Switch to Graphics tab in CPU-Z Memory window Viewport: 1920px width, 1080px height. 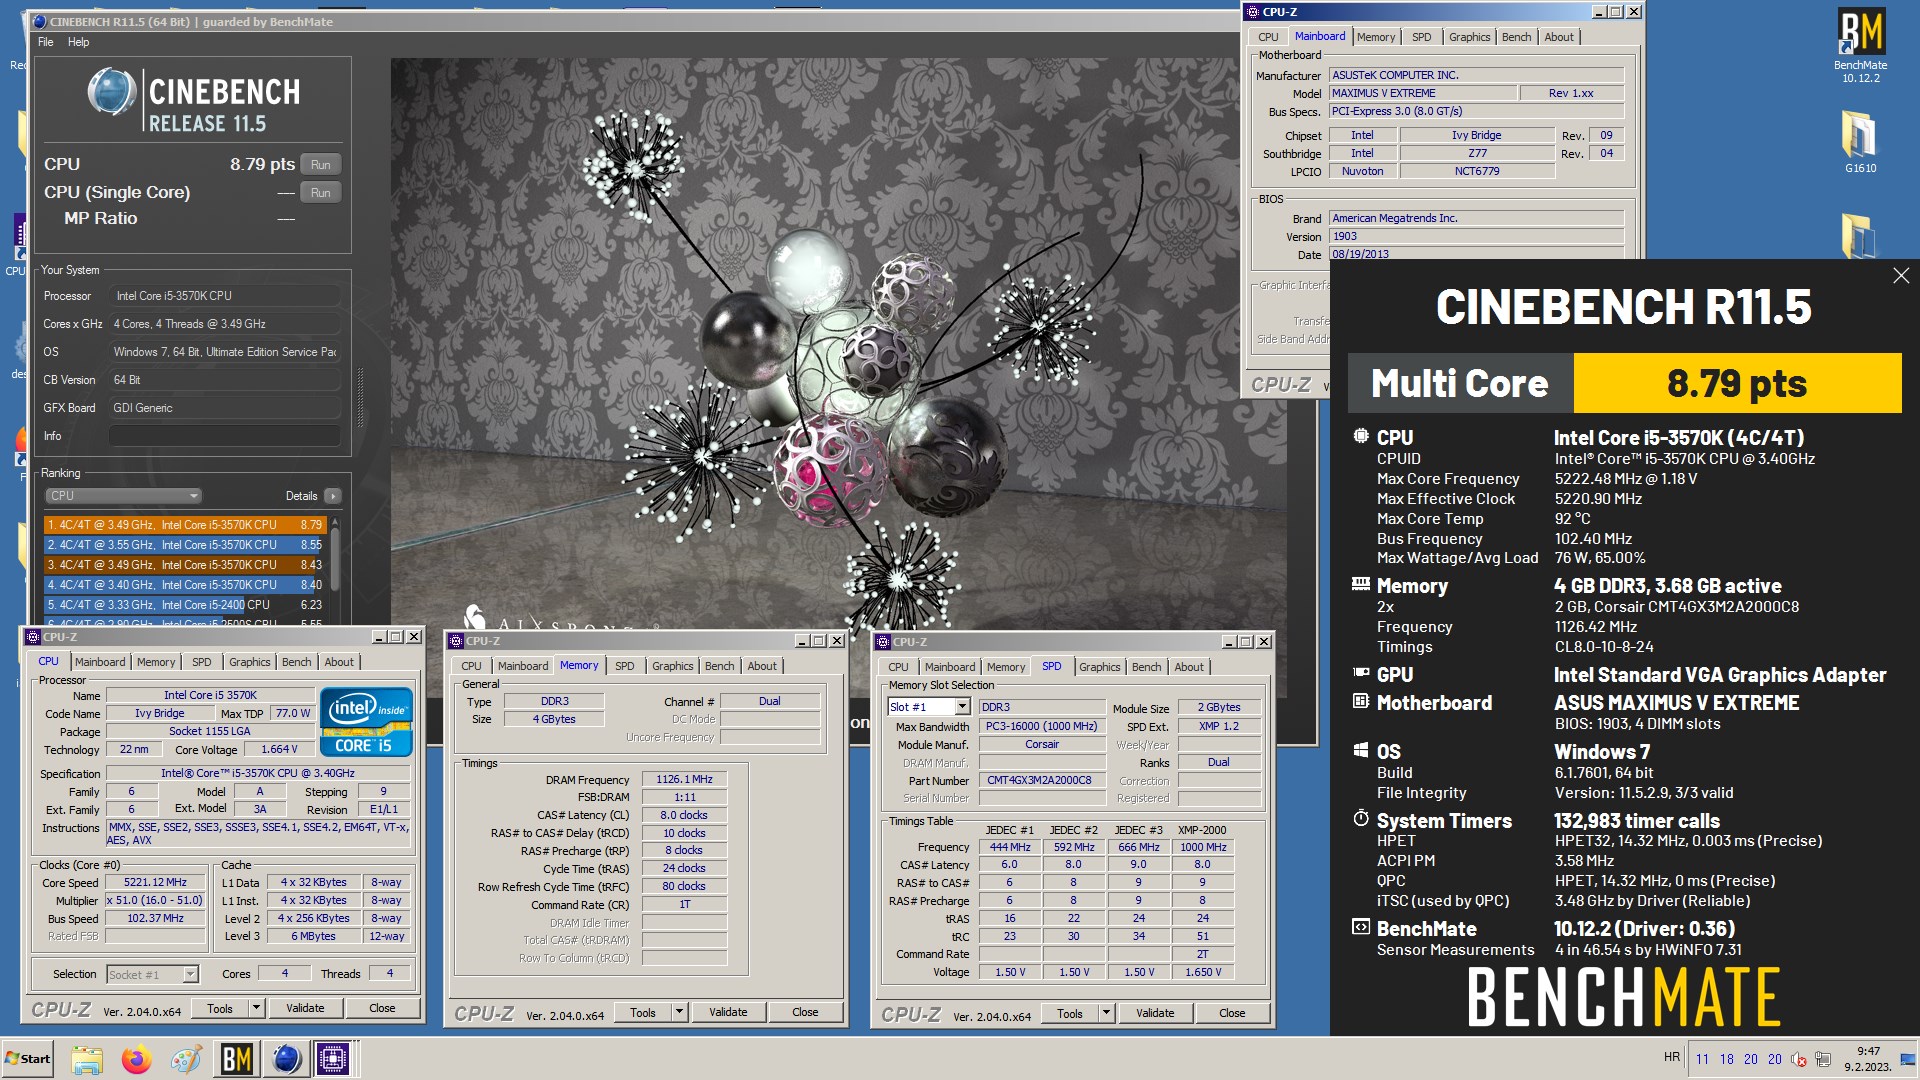click(x=672, y=666)
